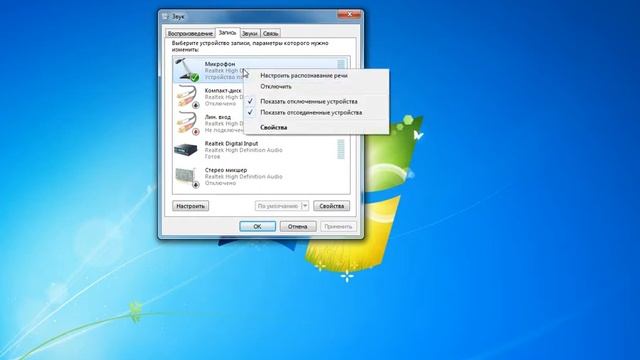Image resolution: width=640 pixels, height=360 pixels.
Task: Click the Микрофон device name
Action: tap(220, 64)
